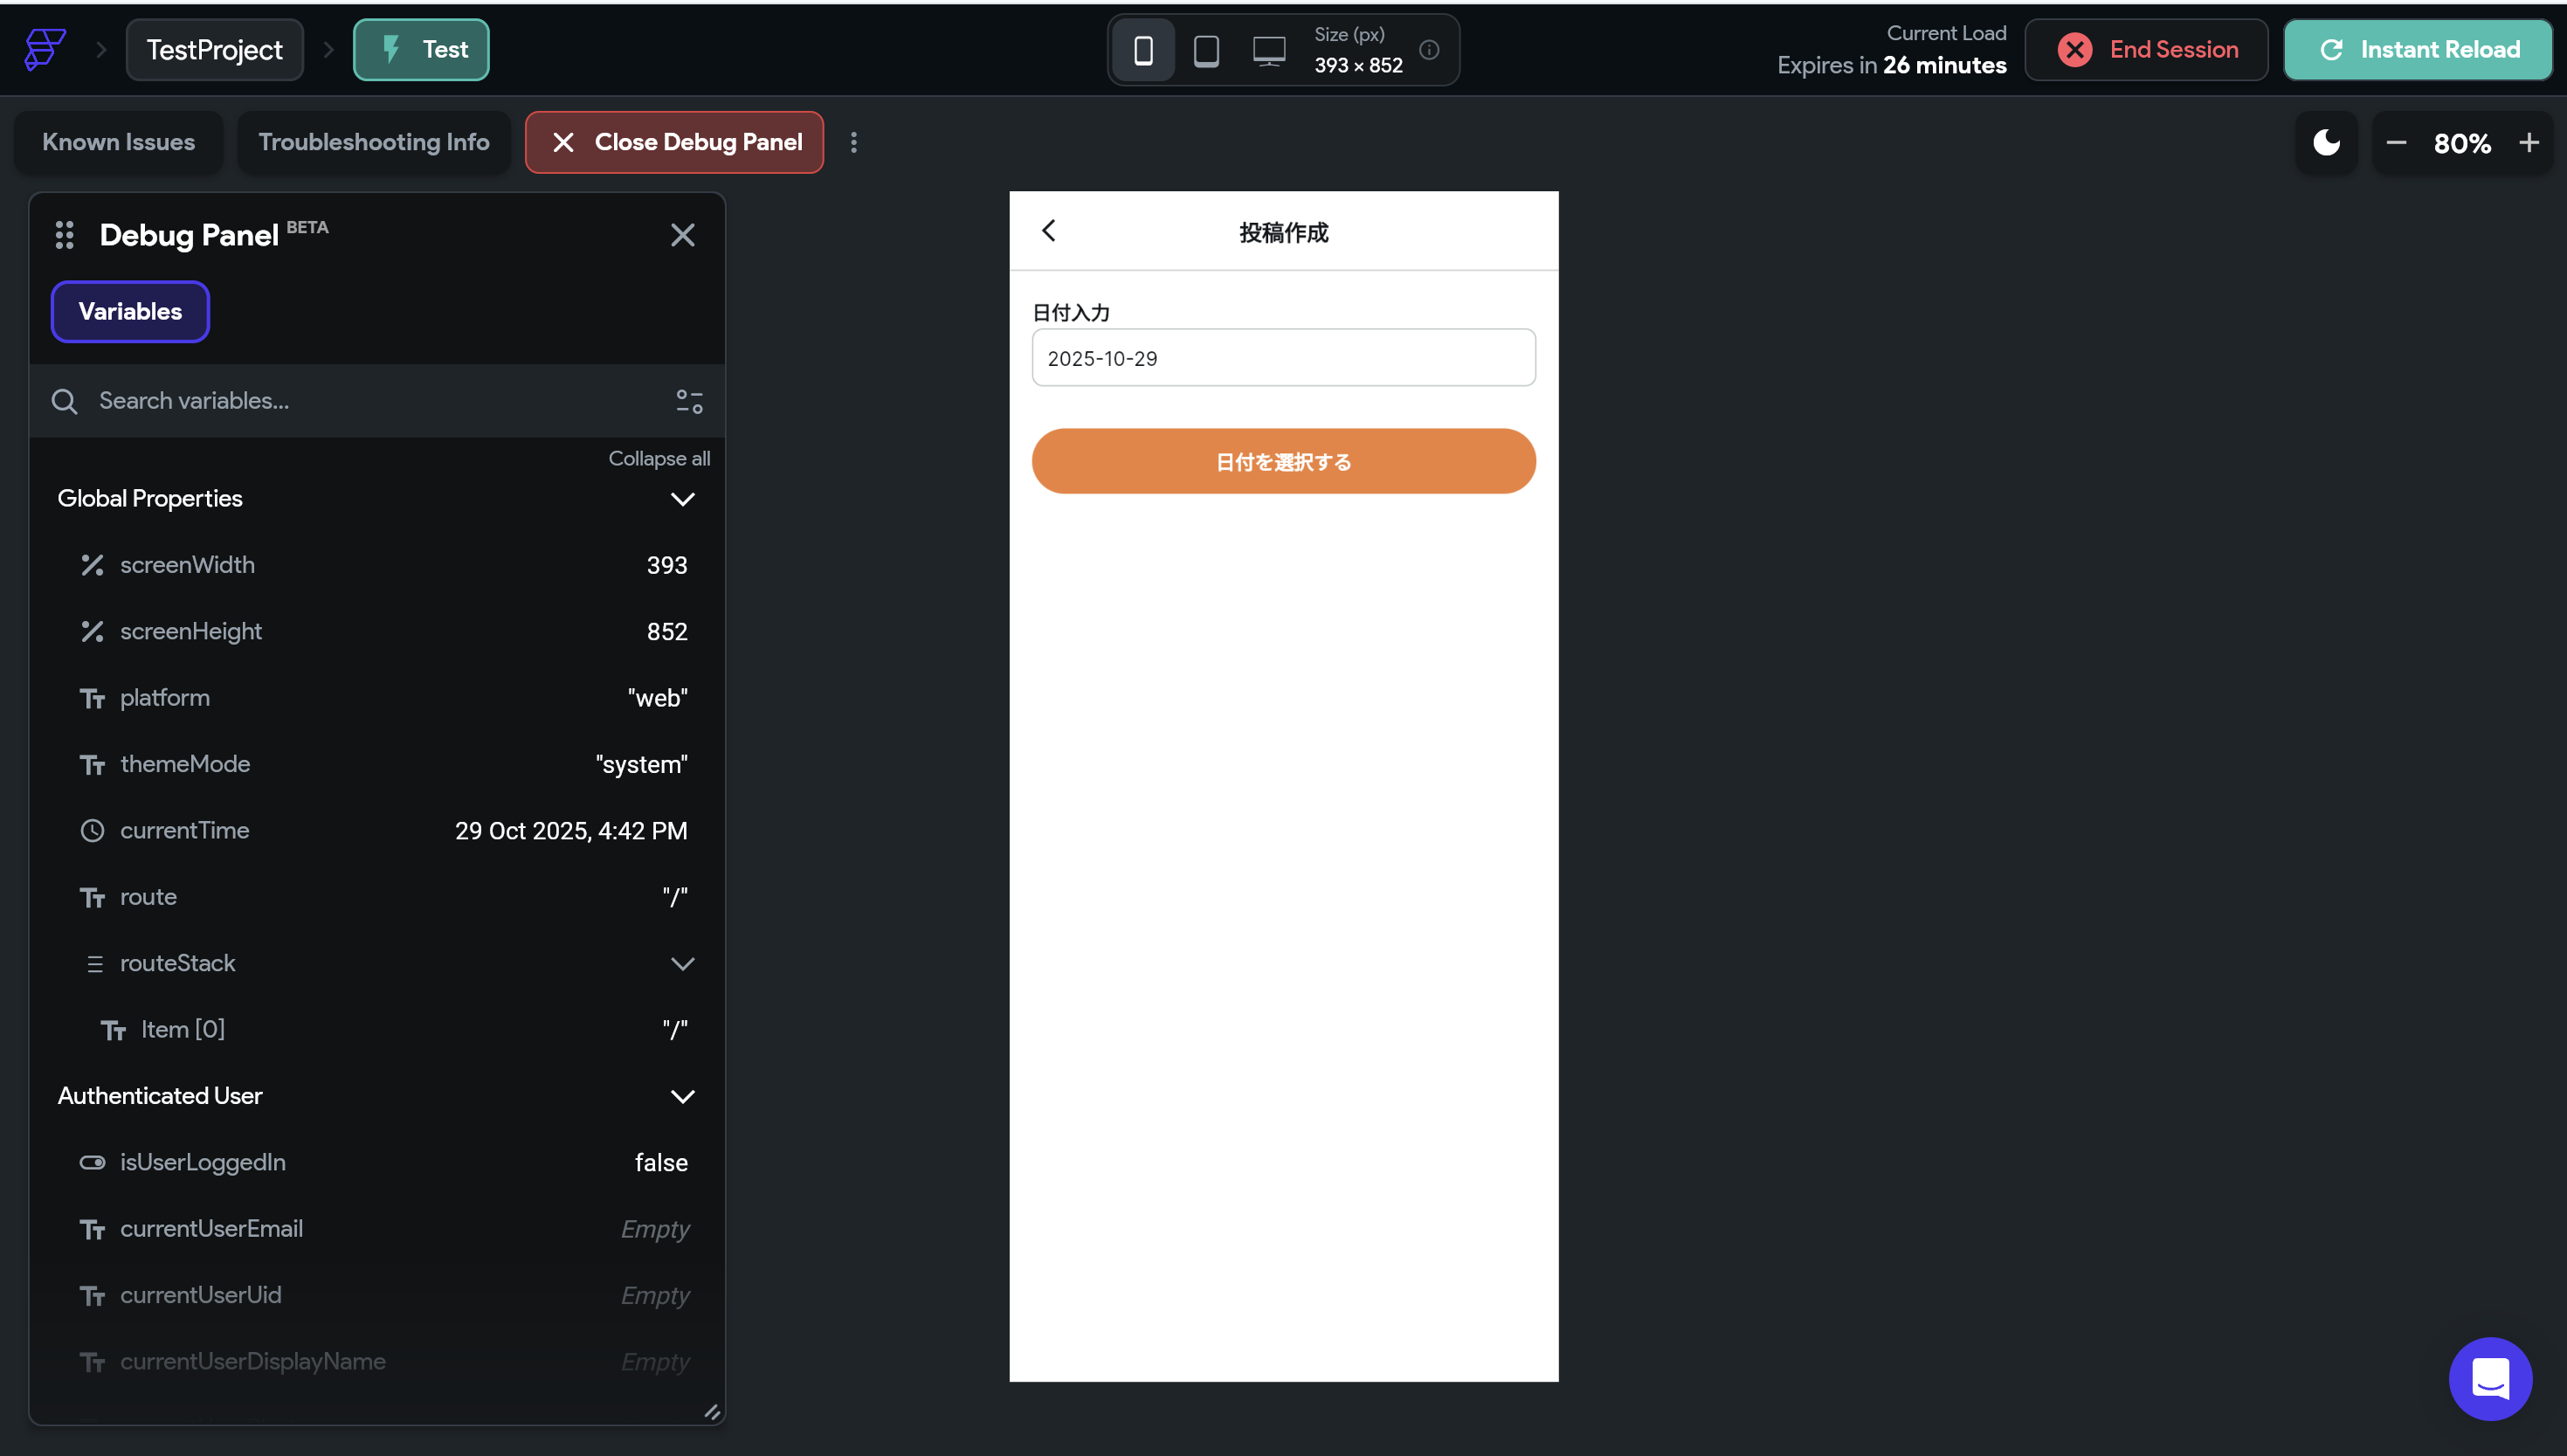
Task: Select the phone device size icon
Action: coord(1143,50)
